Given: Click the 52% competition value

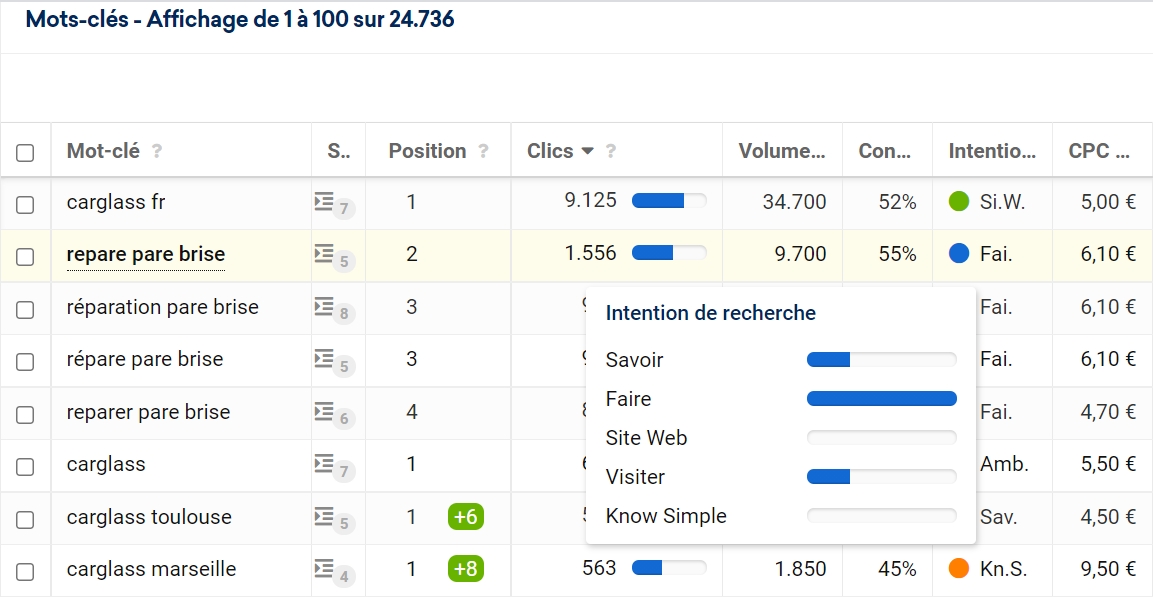Looking at the screenshot, I should click(897, 201).
